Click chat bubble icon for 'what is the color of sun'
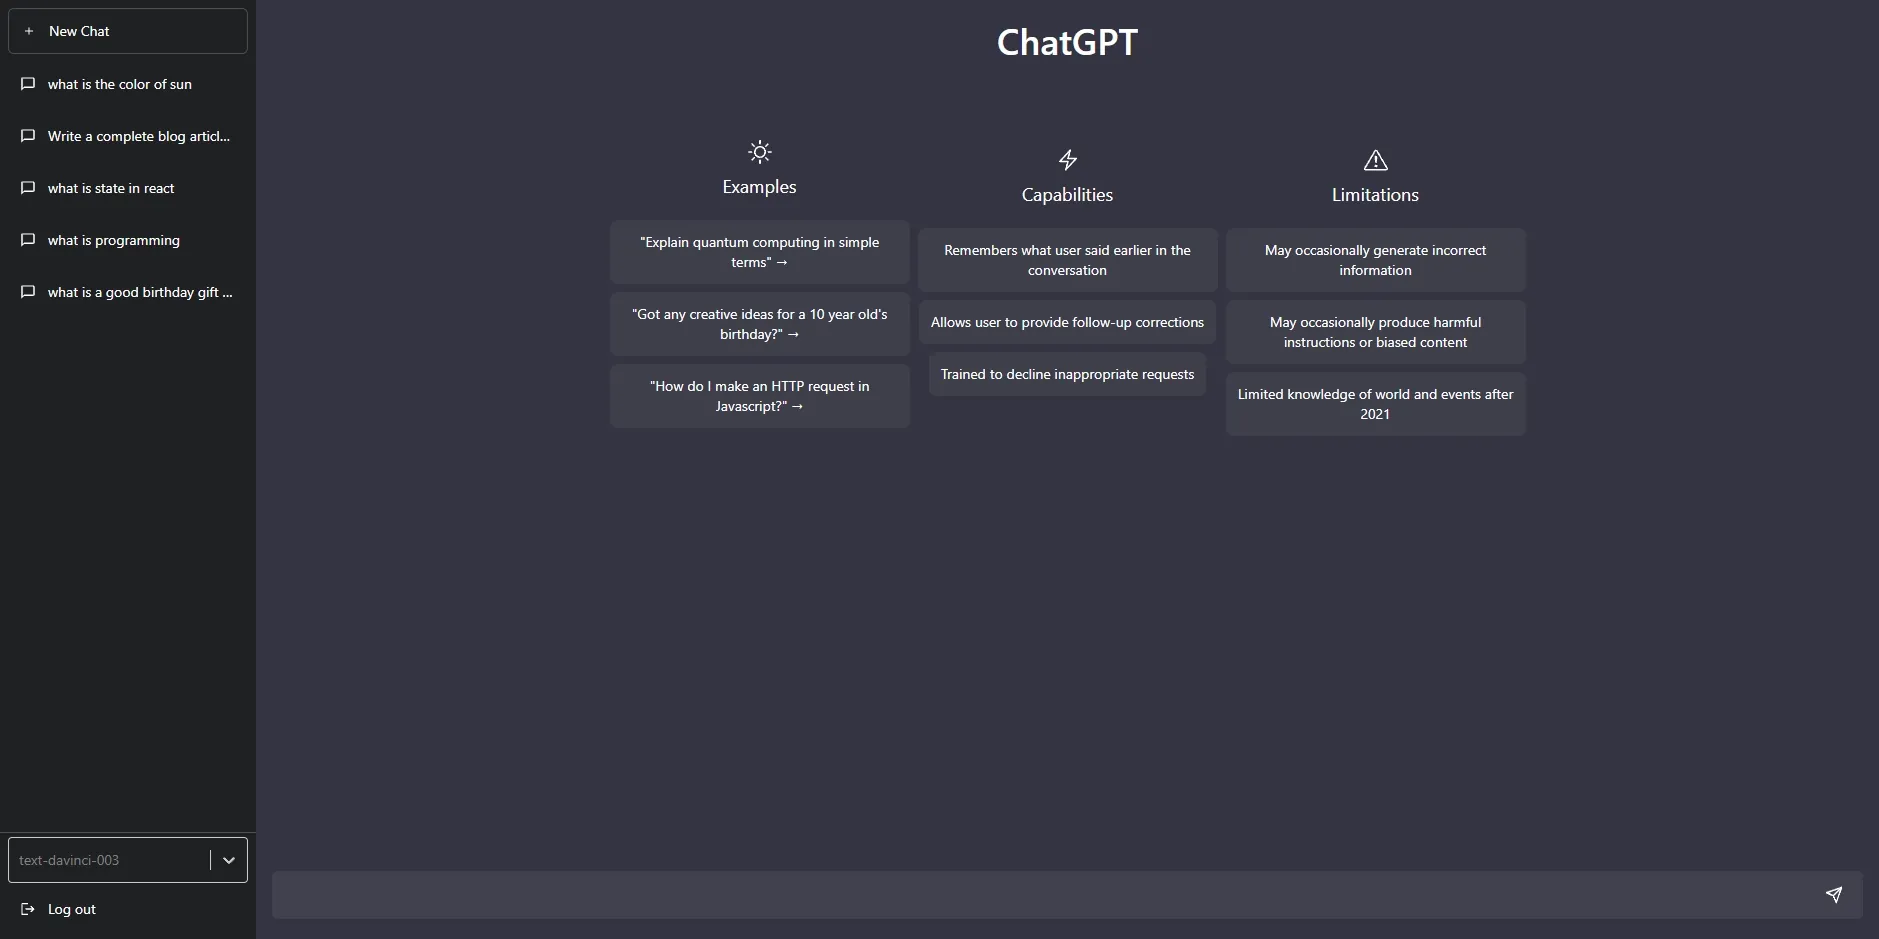 pyautogui.click(x=28, y=84)
